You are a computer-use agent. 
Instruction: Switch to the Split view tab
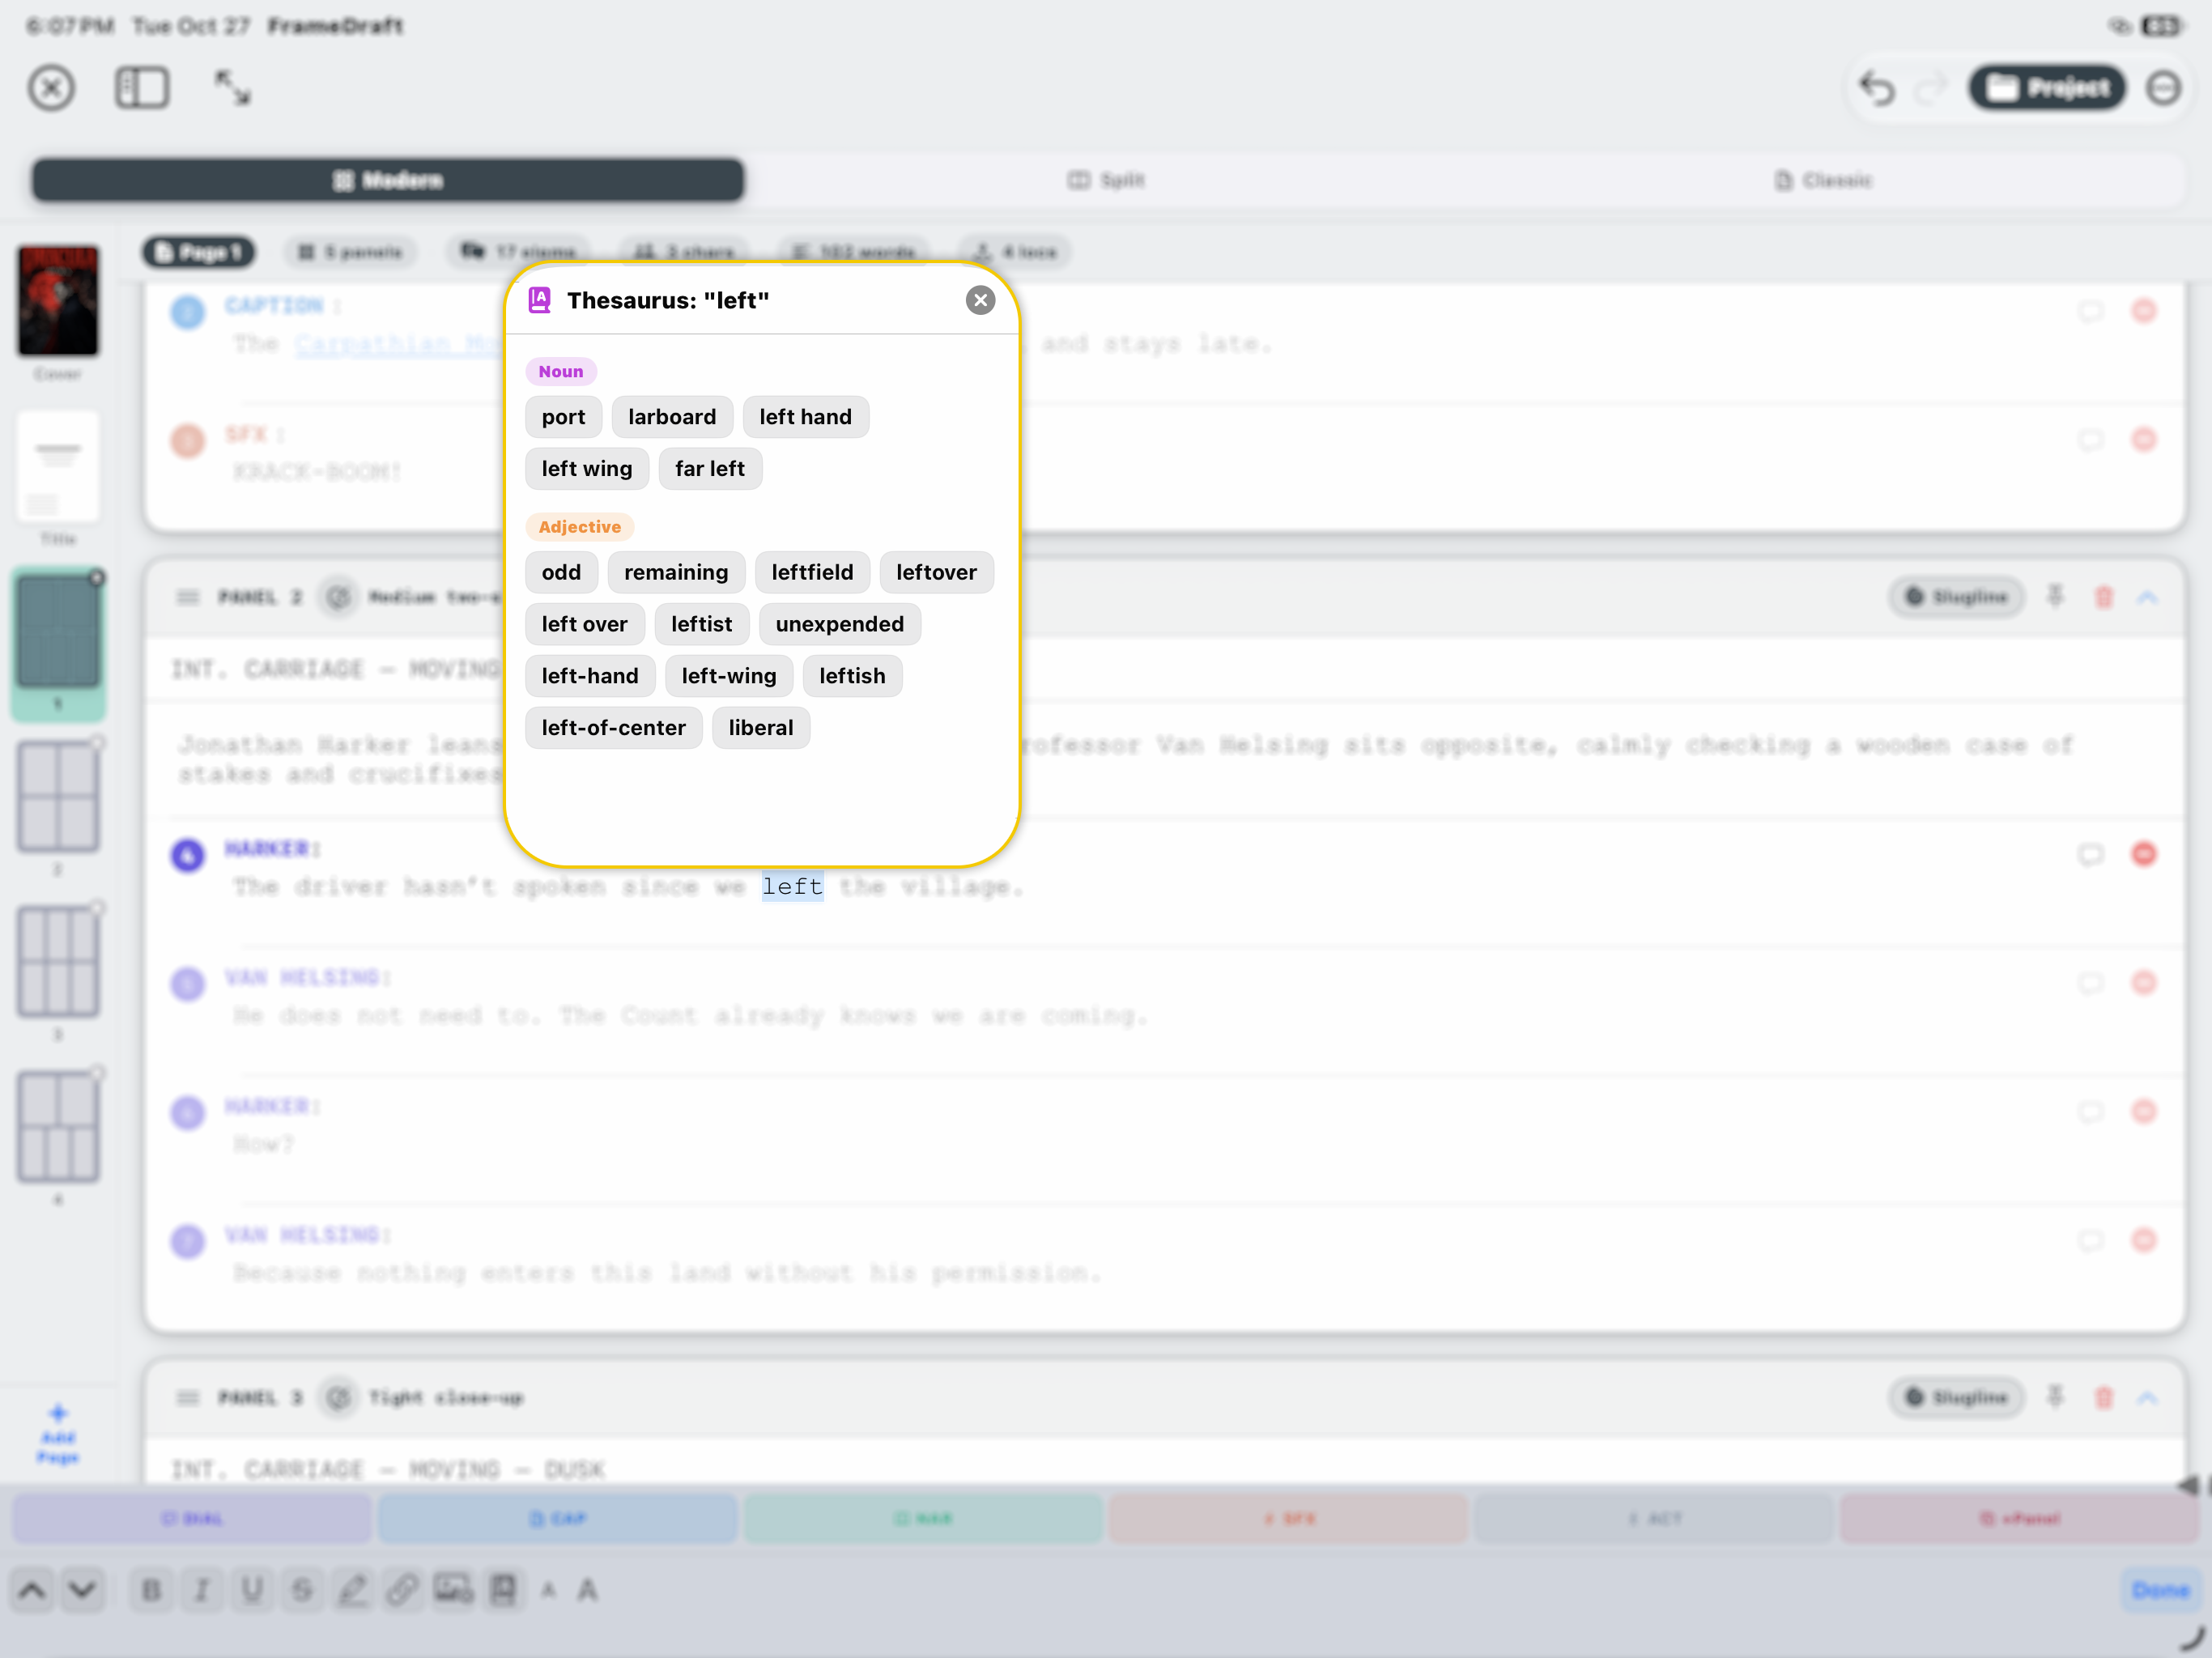[1105, 180]
